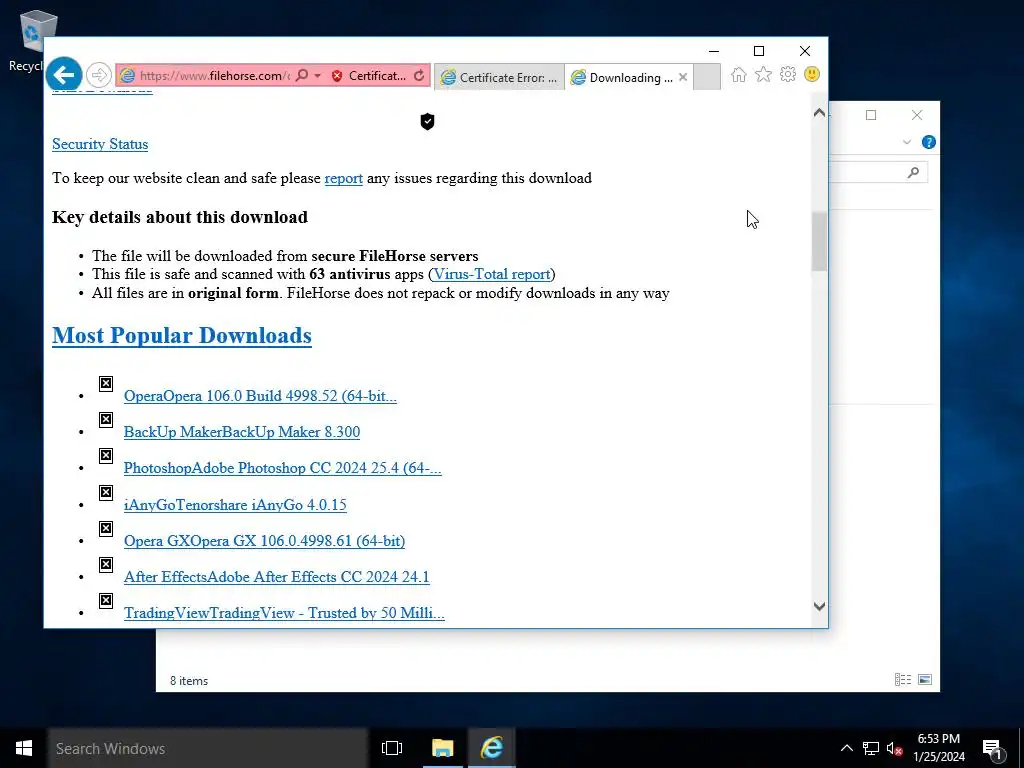Click broken image icon beside iAnyGo
Image resolution: width=1024 pixels, height=768 pixels.
click(x=106, y=493)
